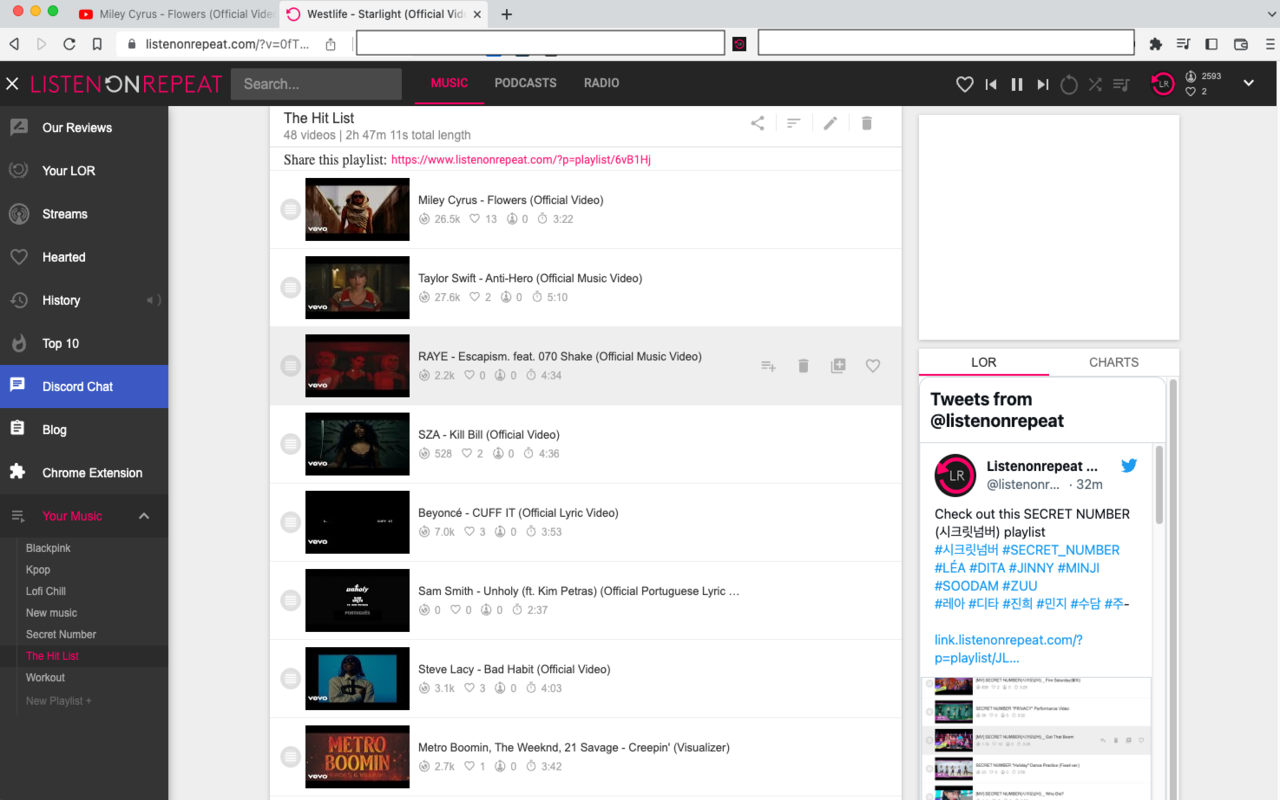Skip to the next track

point(1042,84)
